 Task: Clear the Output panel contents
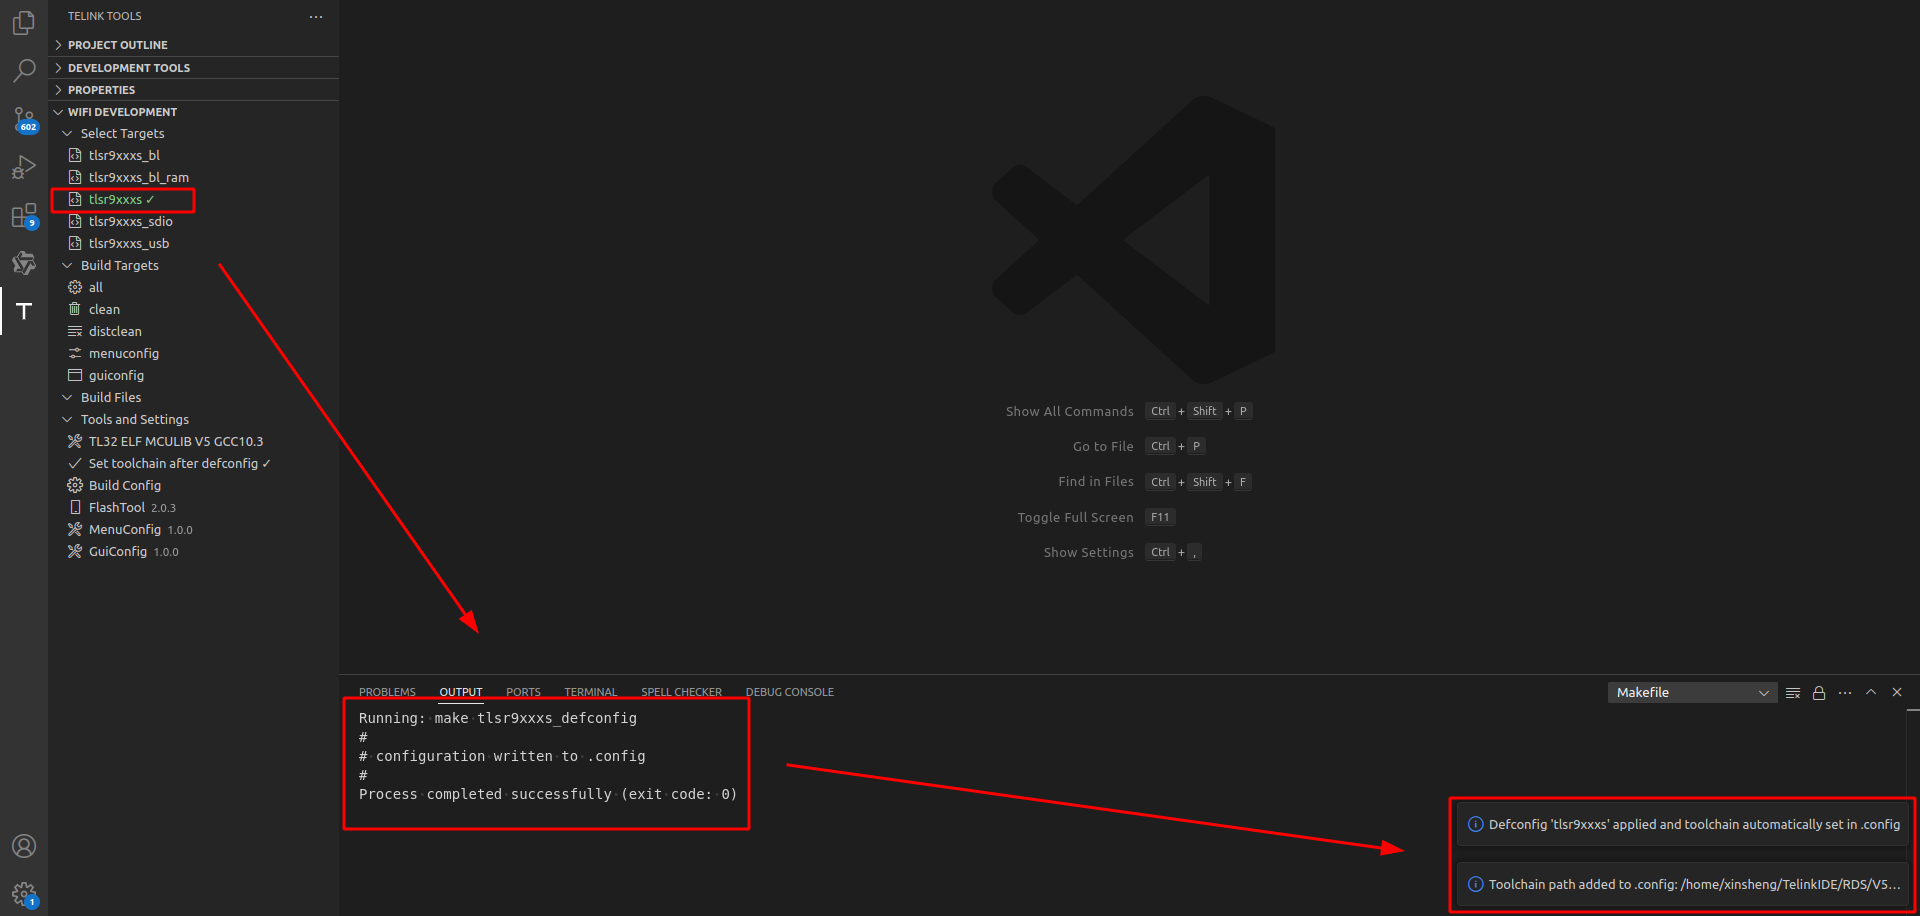[x=1793, y=692]
